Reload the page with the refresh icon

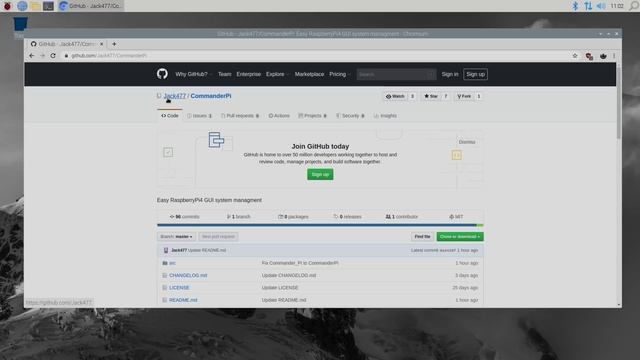point(53,56)
